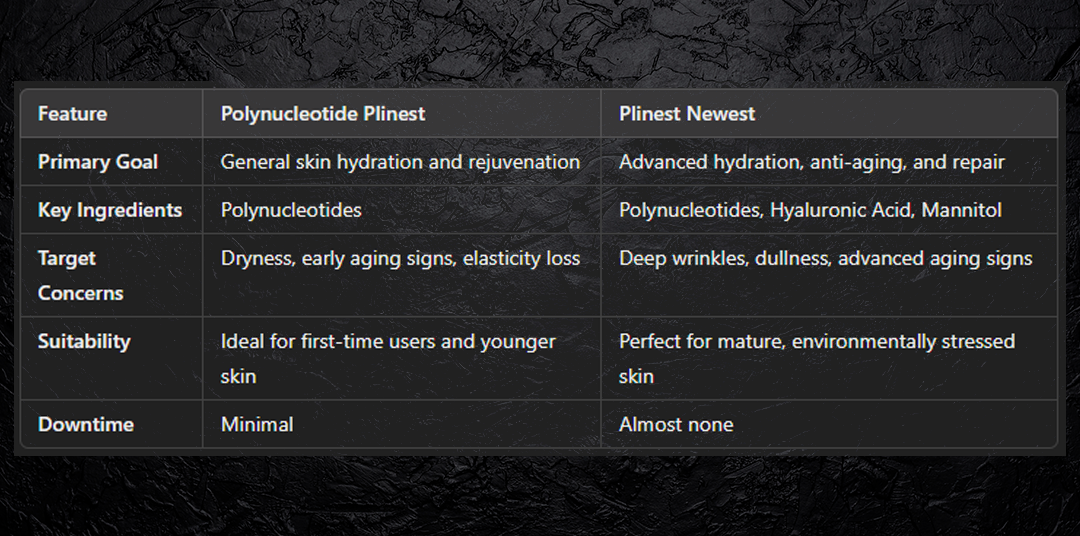Select the Polynucleotide Plinest column header
1080x536 pixels.
click(323, 114)
